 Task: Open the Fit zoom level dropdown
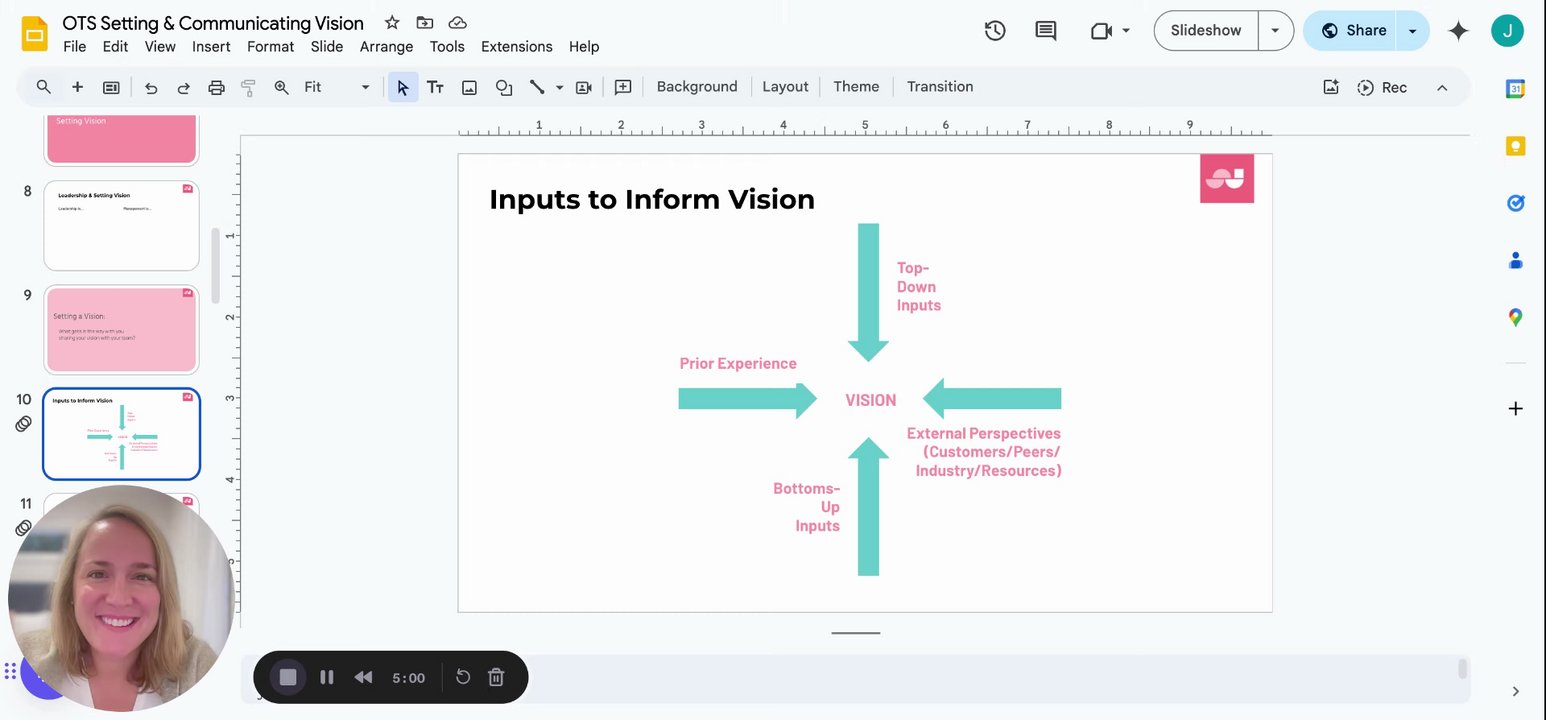pos(337,87)
